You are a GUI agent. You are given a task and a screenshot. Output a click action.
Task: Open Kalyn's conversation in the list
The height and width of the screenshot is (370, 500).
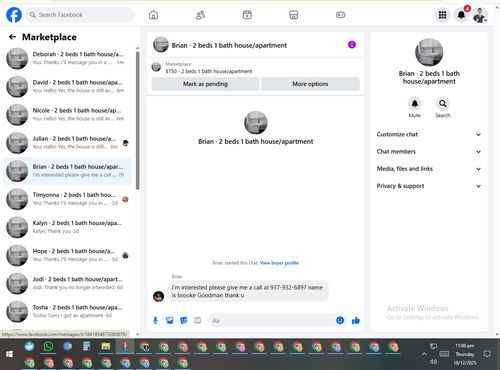click(67, 227)
